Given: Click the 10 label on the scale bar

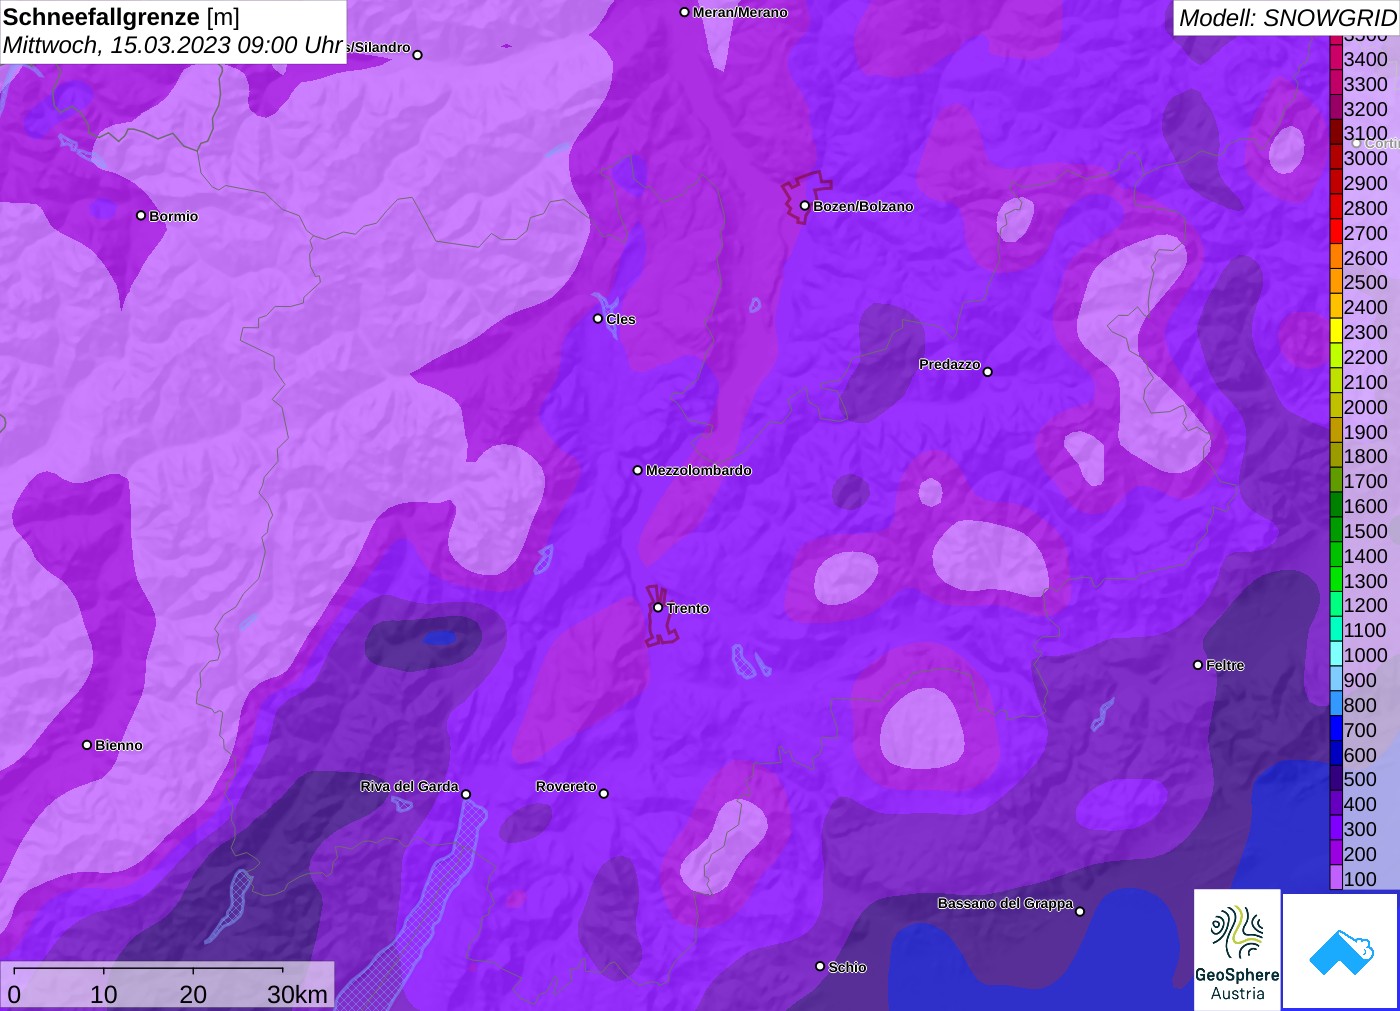Looking at the screenshot, I should pos(104,994).
